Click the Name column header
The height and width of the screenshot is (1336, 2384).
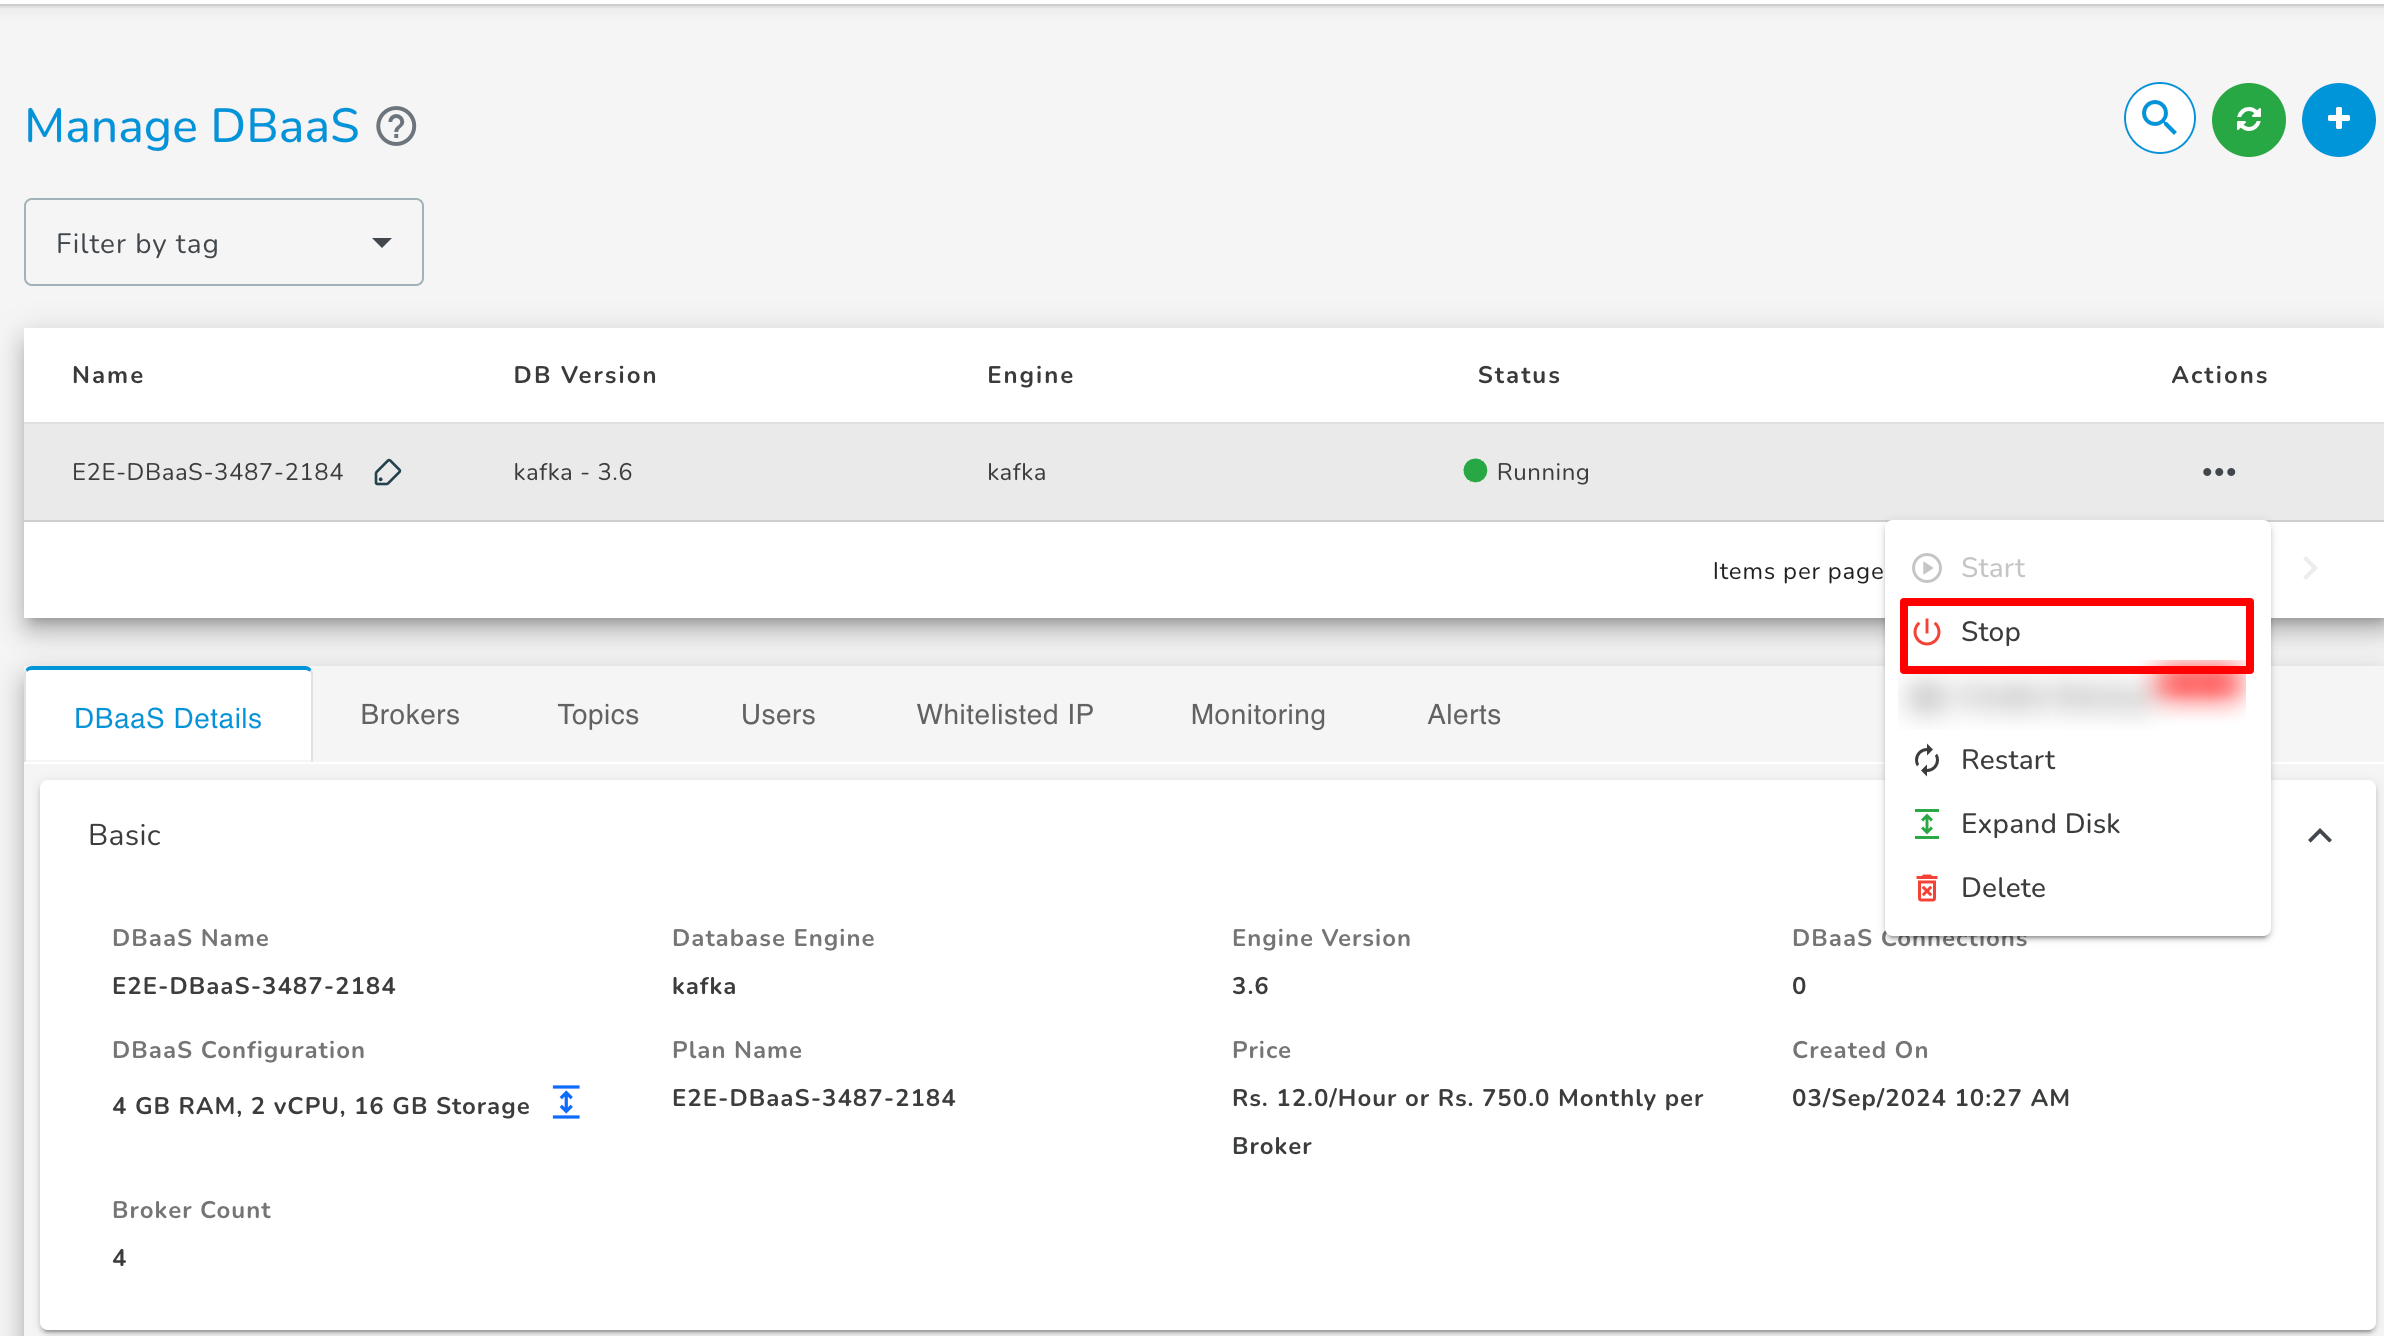click(x=108, y=375)
